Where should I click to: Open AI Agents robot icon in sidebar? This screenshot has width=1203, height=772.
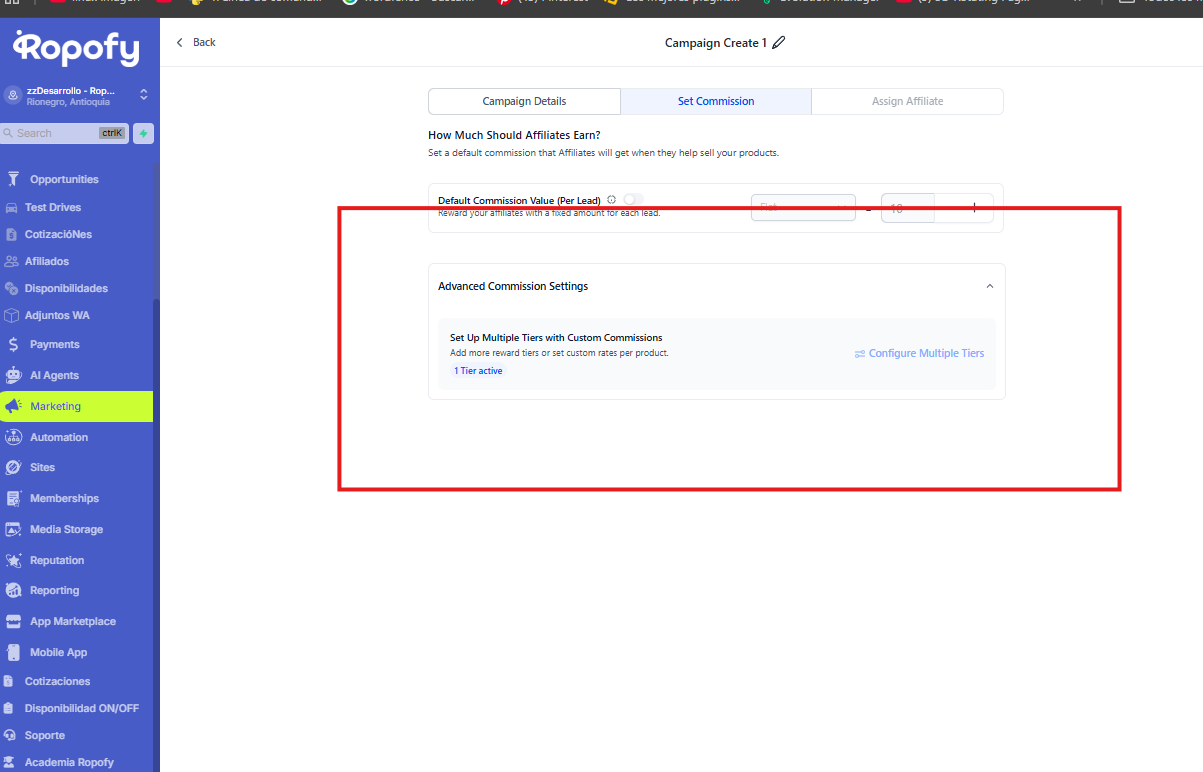click(13, 375)
